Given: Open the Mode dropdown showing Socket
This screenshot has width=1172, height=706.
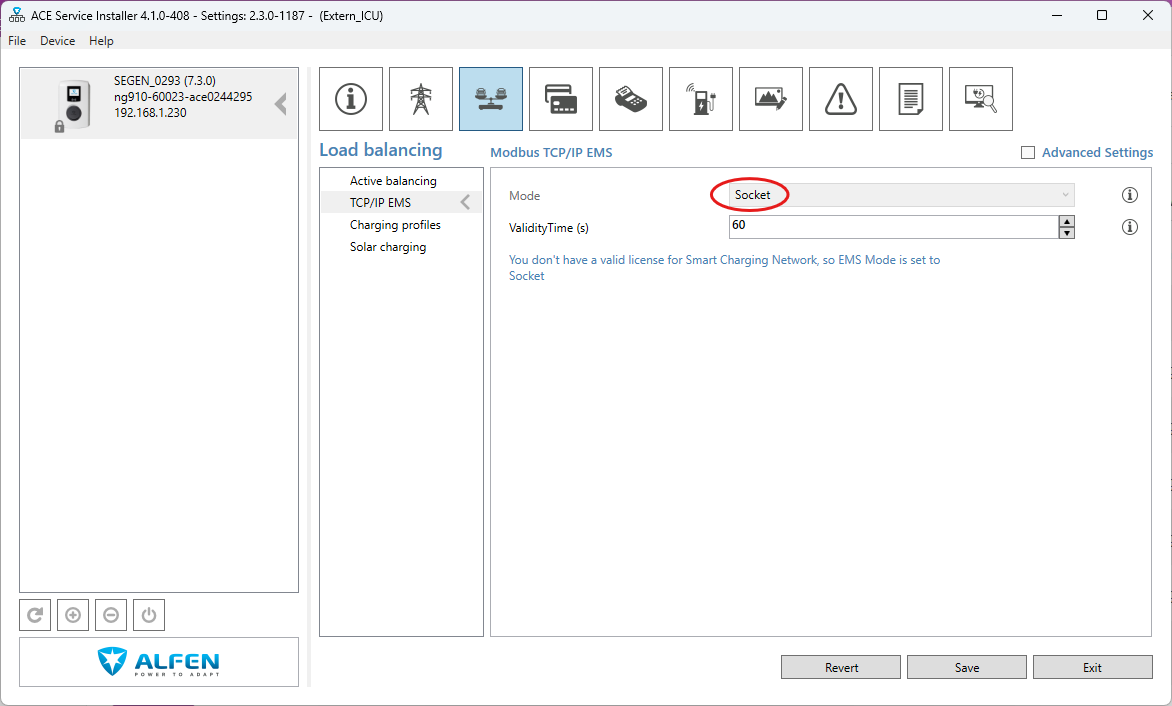Looking at the screenshot, I should click(901, 195).
